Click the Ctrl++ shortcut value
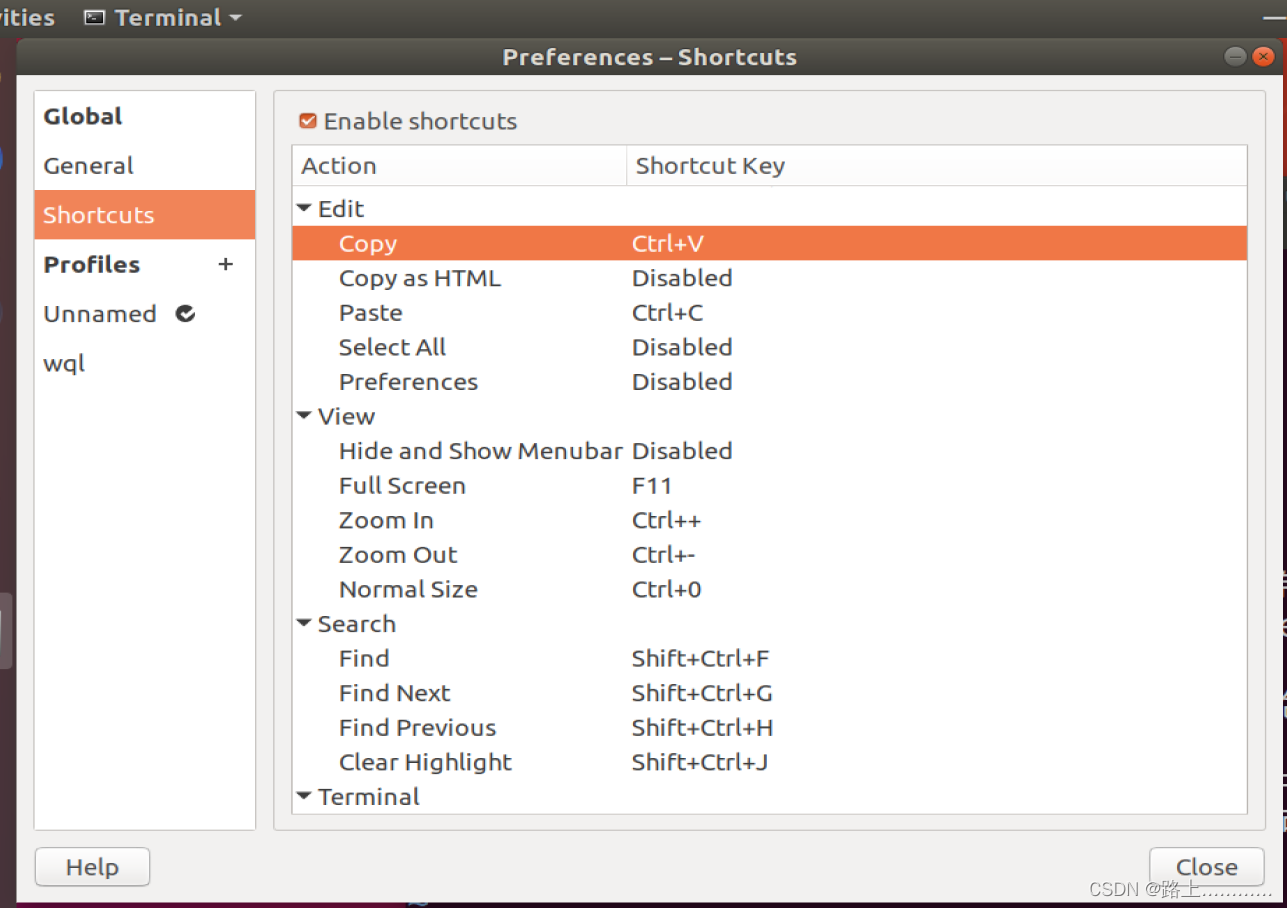Image resolution: width=1287 pixels, height=908 pixels. (x=667, y=520)
